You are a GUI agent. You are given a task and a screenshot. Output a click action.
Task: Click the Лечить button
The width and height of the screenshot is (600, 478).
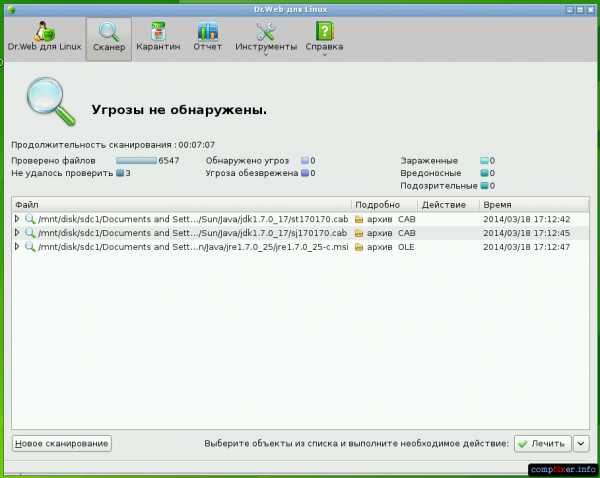(543, 444)
